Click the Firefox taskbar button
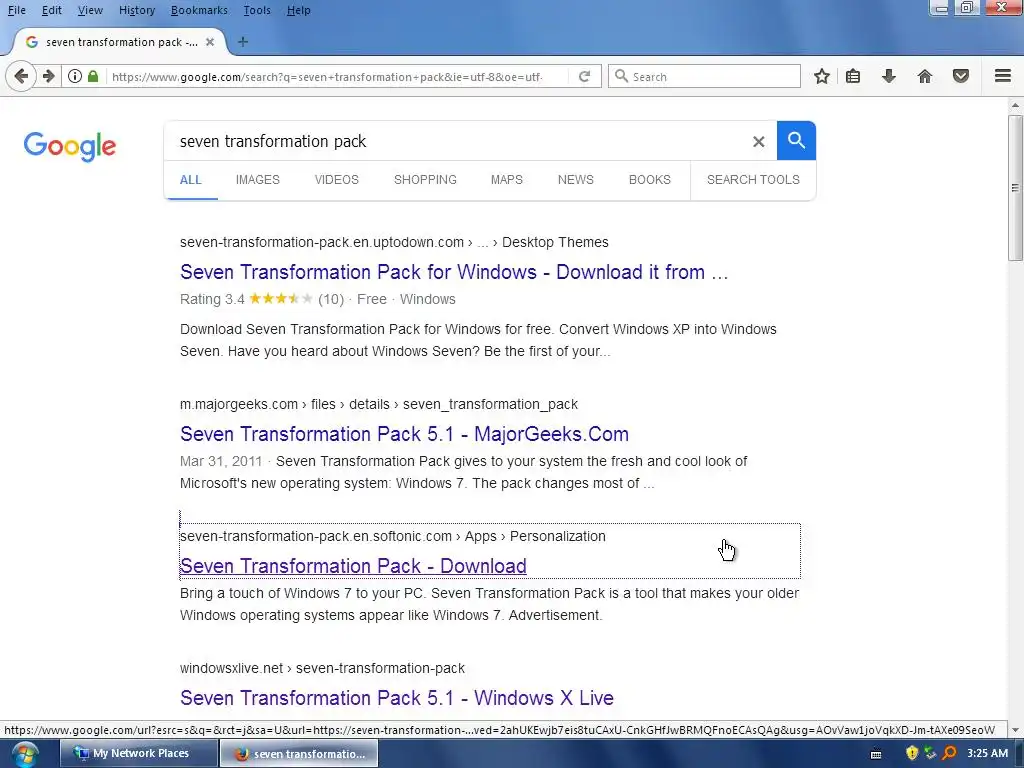 click(298, 754)
